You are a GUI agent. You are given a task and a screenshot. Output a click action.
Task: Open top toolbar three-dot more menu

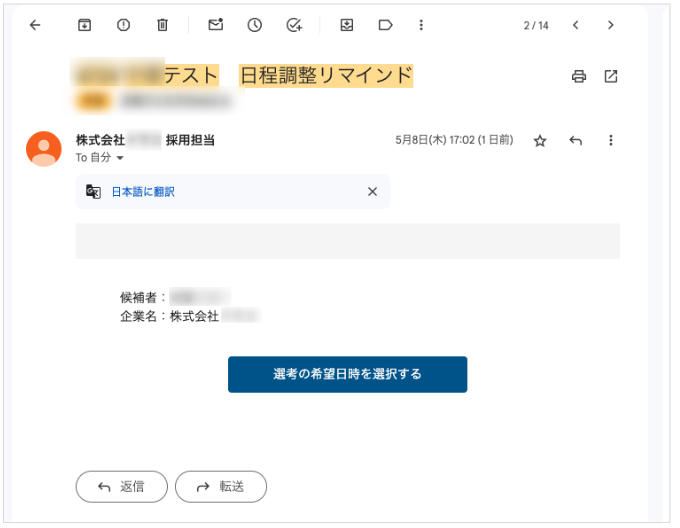pyautogui.click(x=421, y=25)
